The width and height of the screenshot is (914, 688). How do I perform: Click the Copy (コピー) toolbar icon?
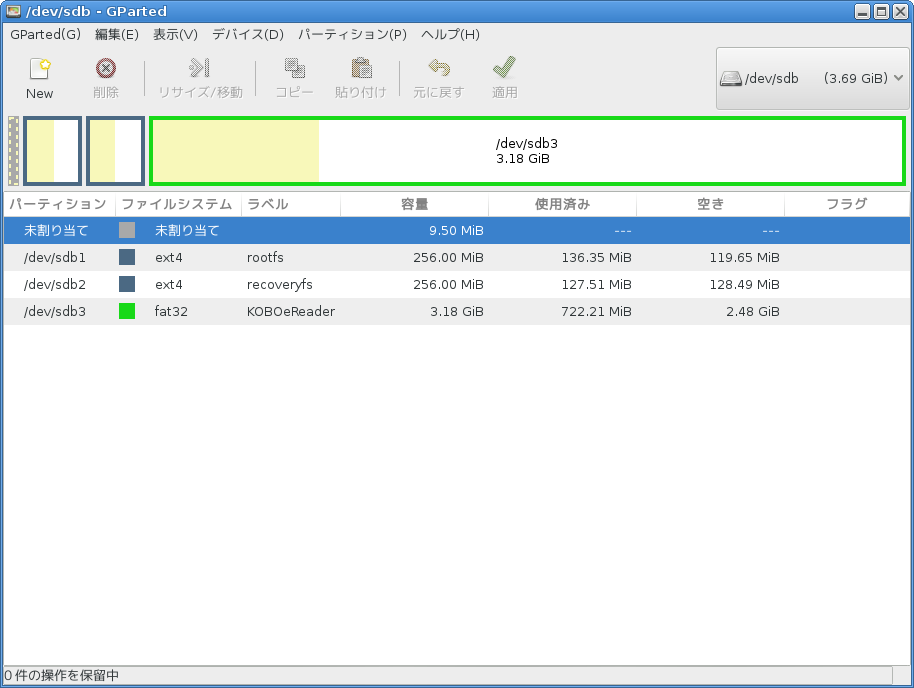(294, 70)
